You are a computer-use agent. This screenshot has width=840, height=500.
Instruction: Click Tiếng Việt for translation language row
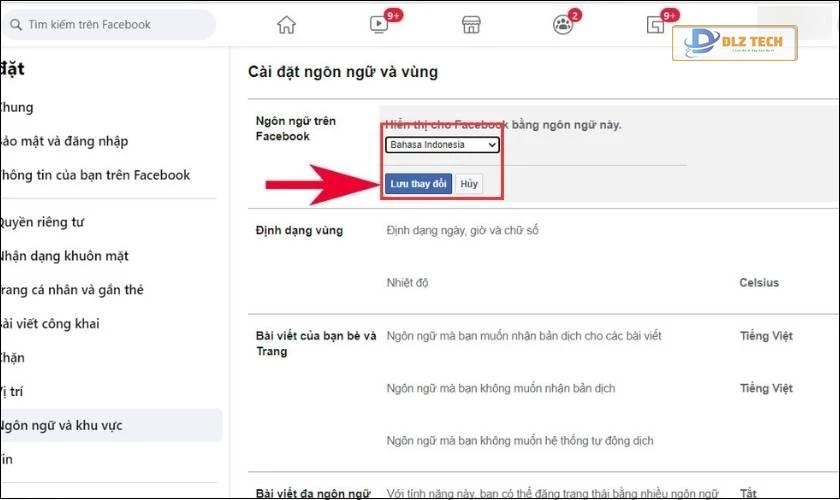tap(766, 336)
